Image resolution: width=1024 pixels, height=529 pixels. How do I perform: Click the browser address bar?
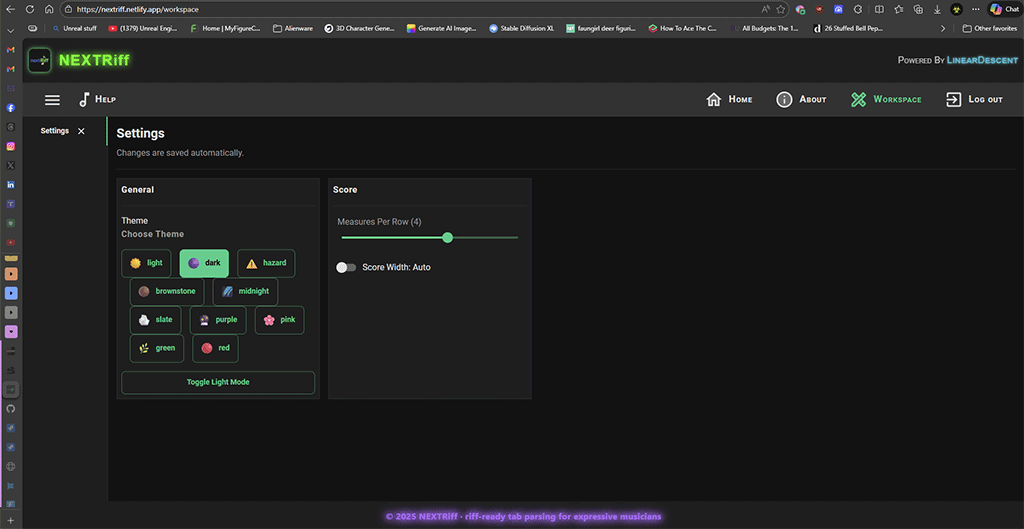point(400,9)
